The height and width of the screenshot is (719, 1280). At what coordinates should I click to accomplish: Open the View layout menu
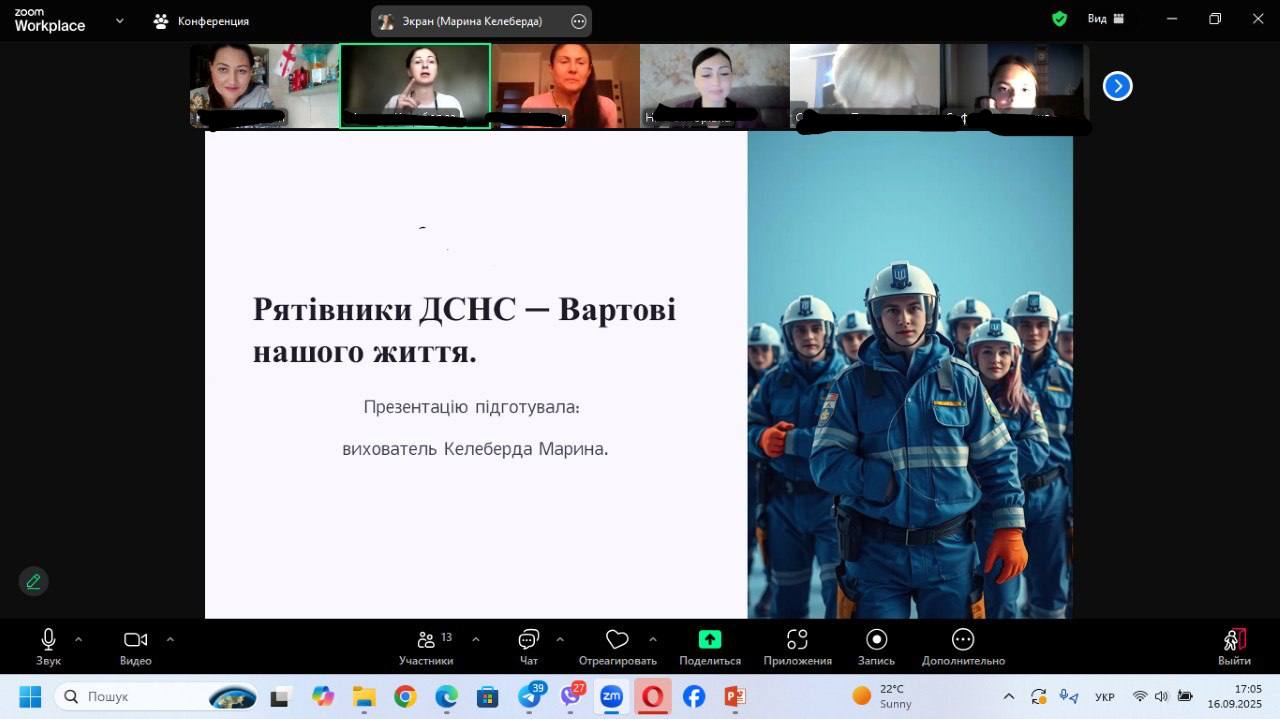(1106, 19)
